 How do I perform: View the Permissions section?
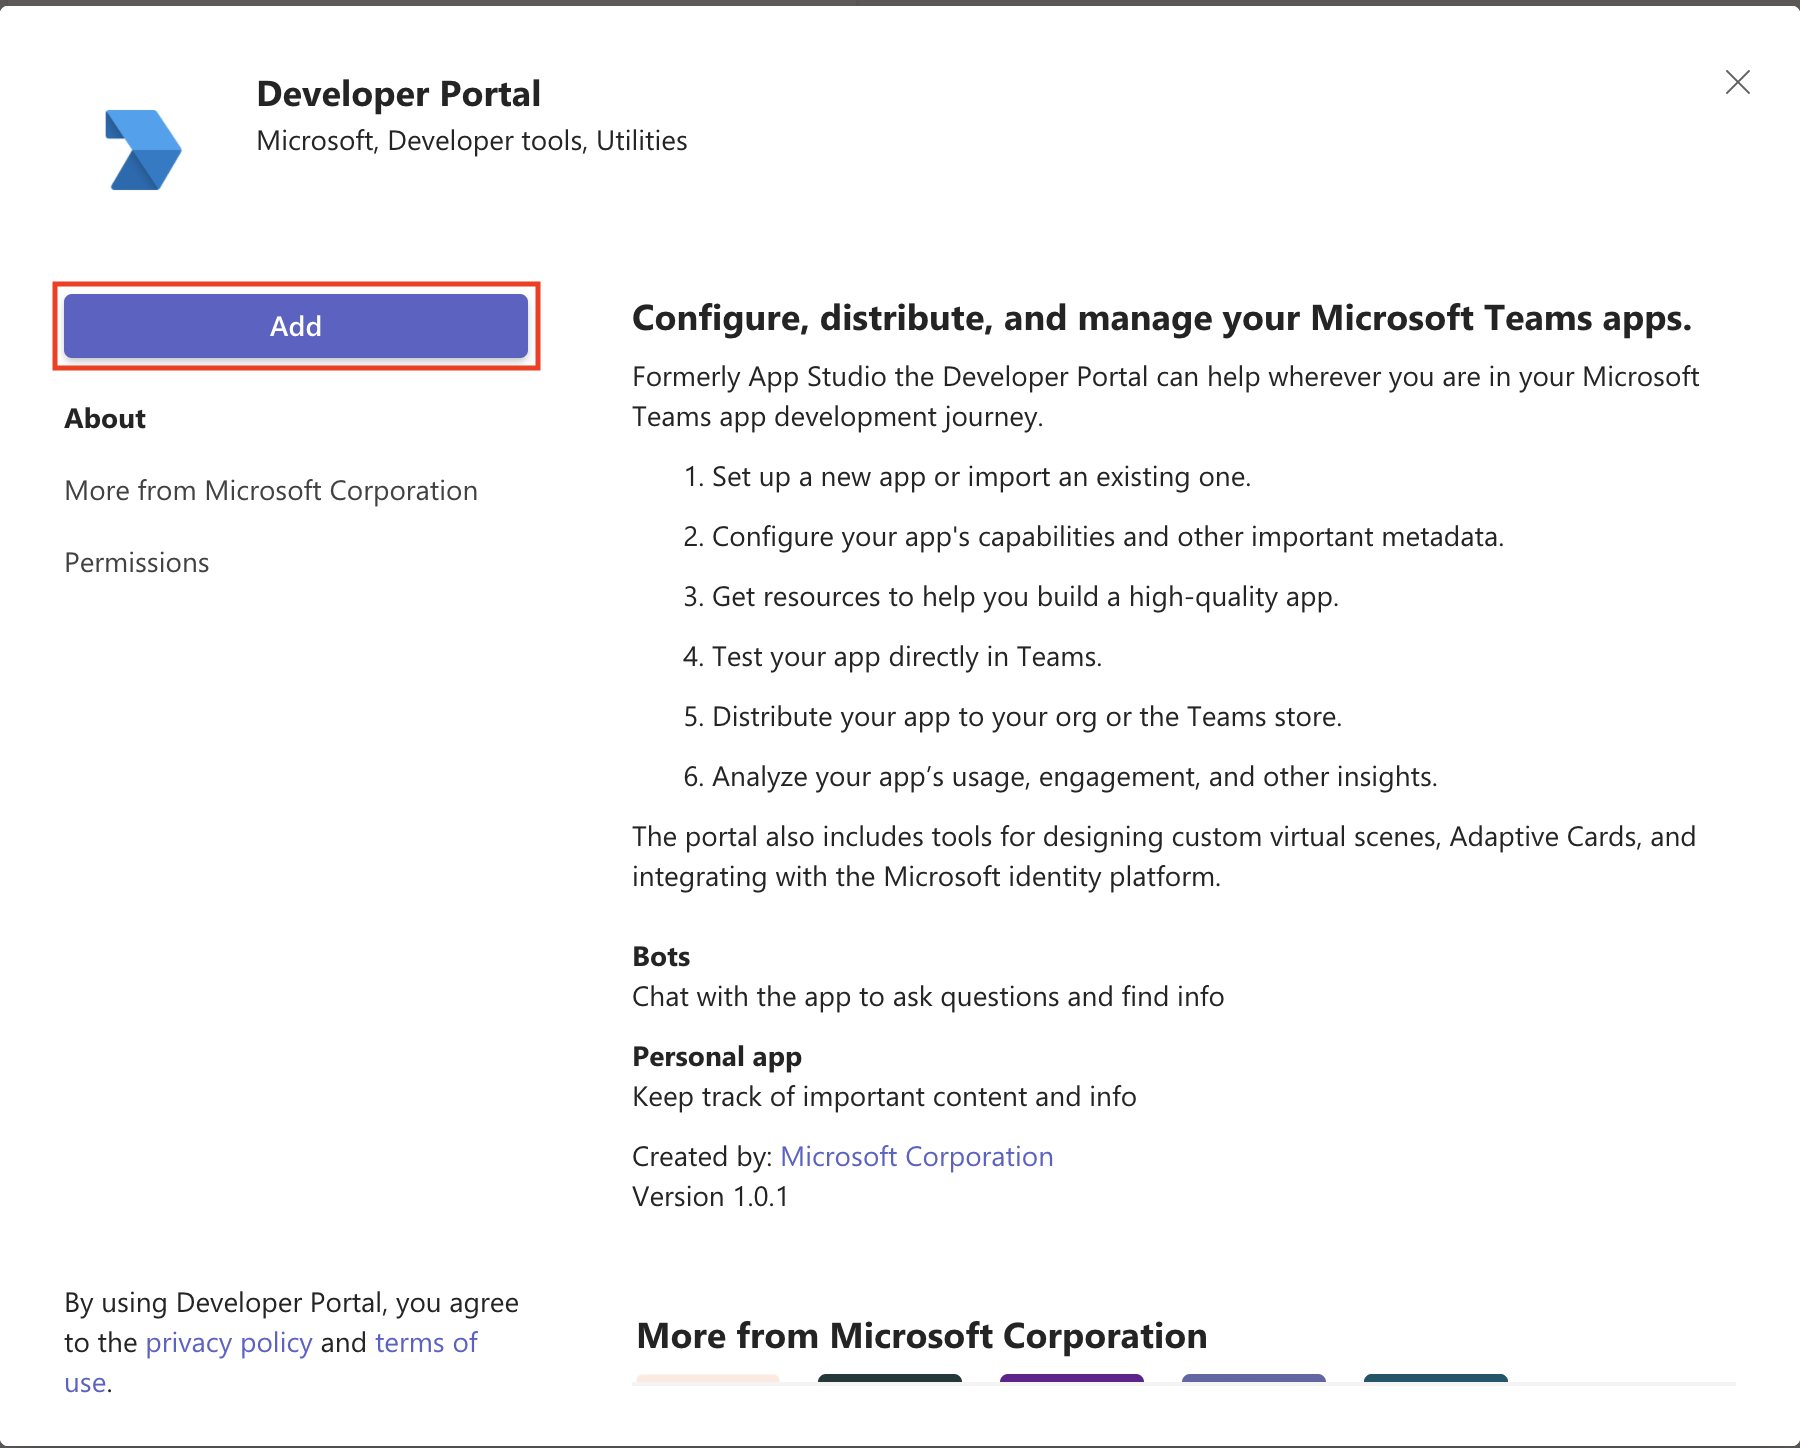point(136,562)
